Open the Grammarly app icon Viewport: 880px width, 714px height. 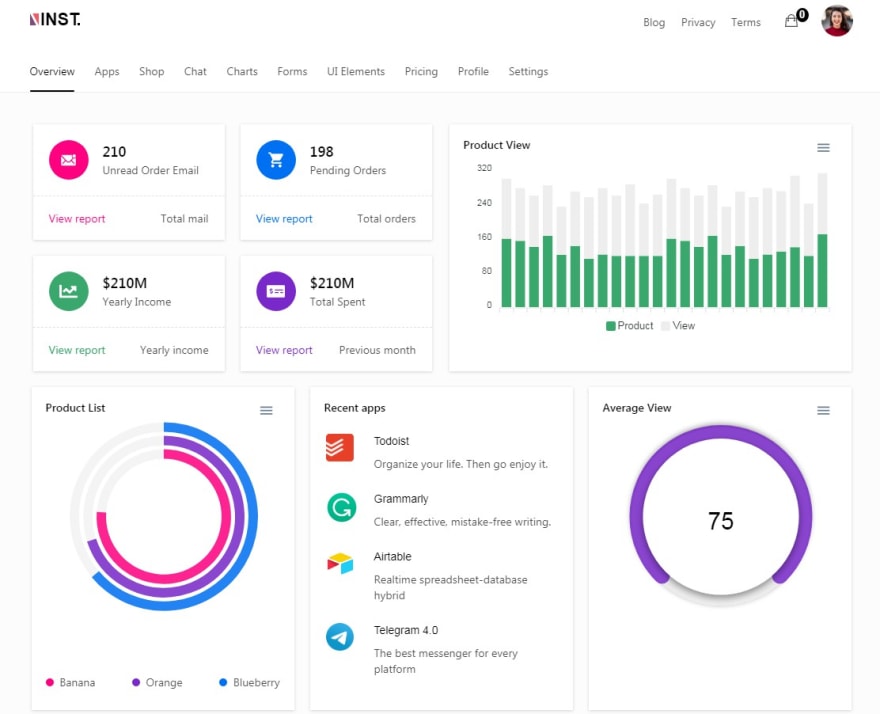click(x=341, y=507)
